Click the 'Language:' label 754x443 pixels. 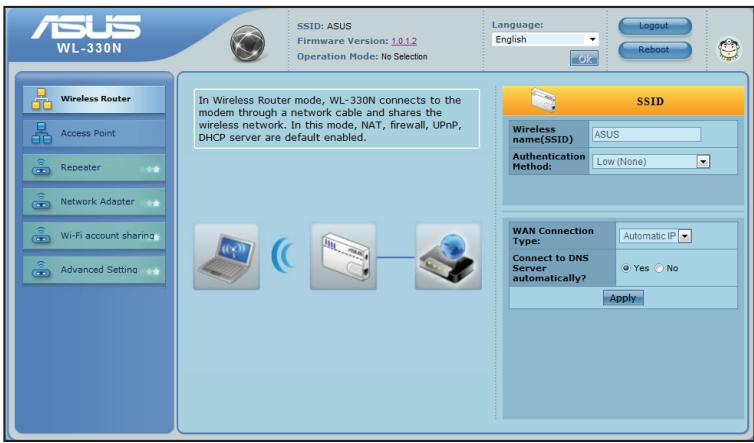tap(517, 25)
